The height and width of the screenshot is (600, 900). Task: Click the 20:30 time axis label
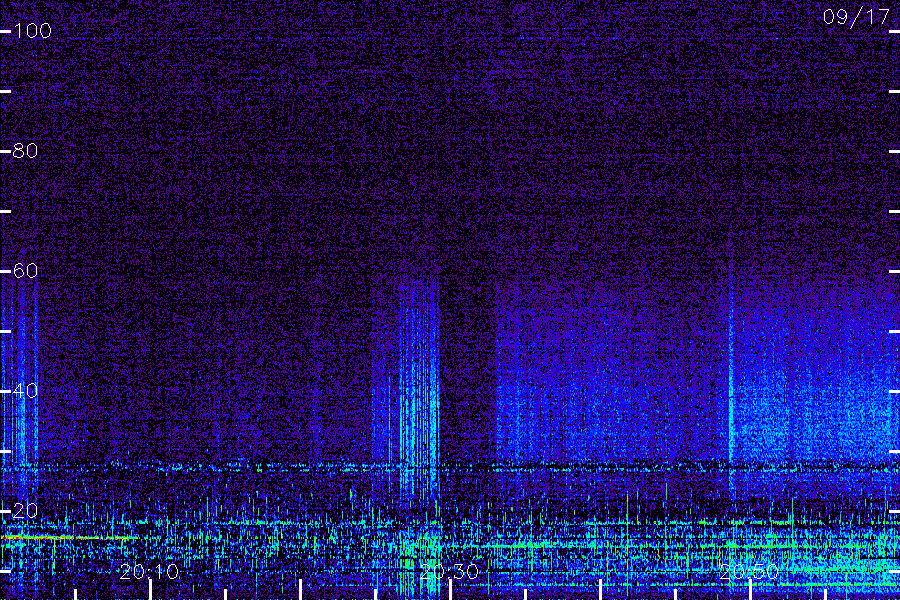click(x=449, y=571)
